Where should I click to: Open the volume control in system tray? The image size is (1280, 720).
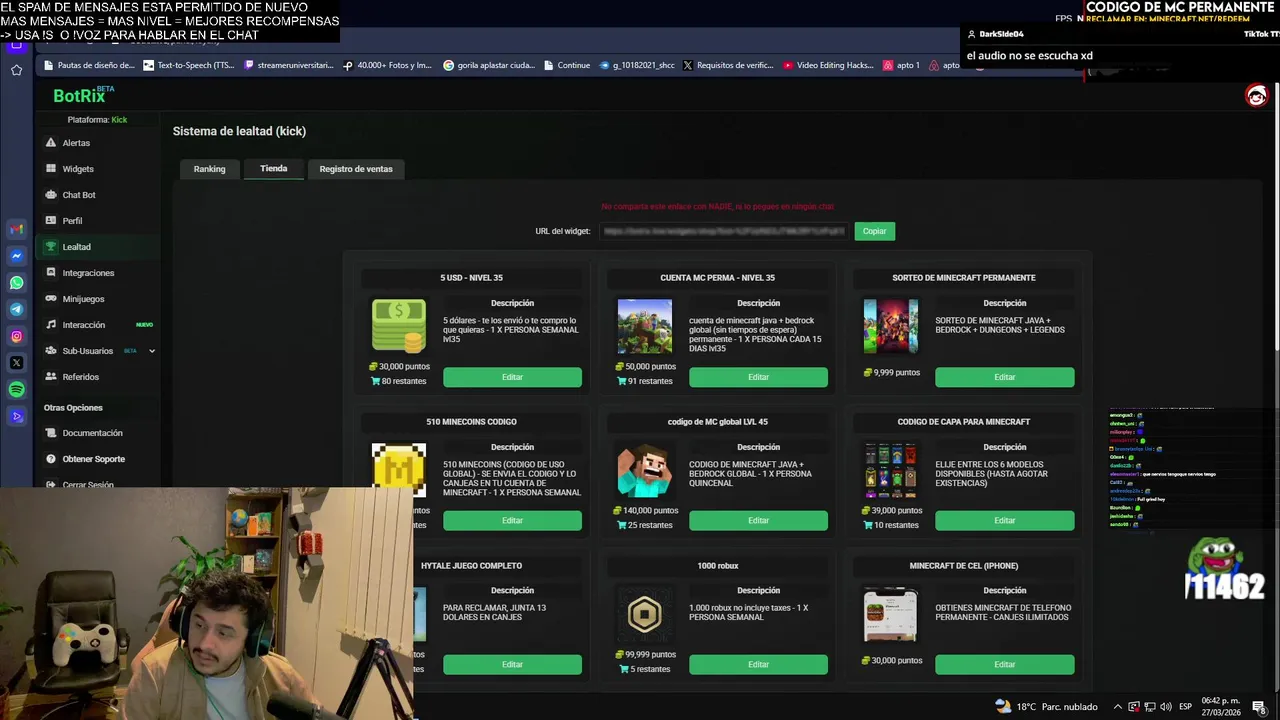point(1166,707)
